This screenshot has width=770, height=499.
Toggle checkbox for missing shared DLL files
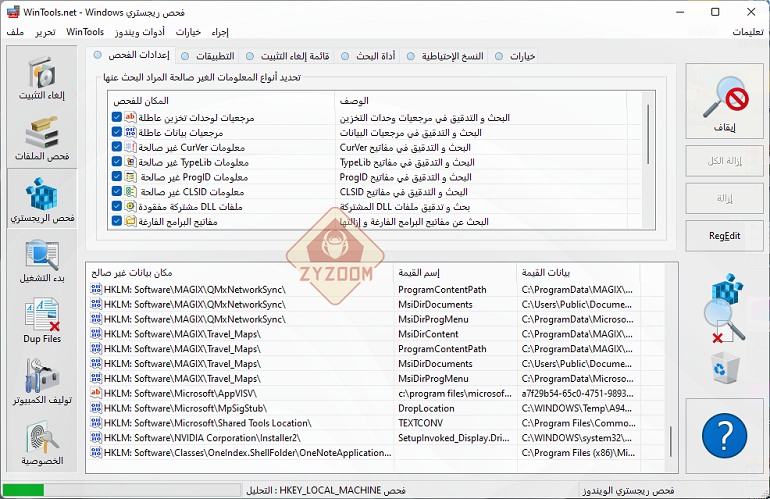coord(116,205)
